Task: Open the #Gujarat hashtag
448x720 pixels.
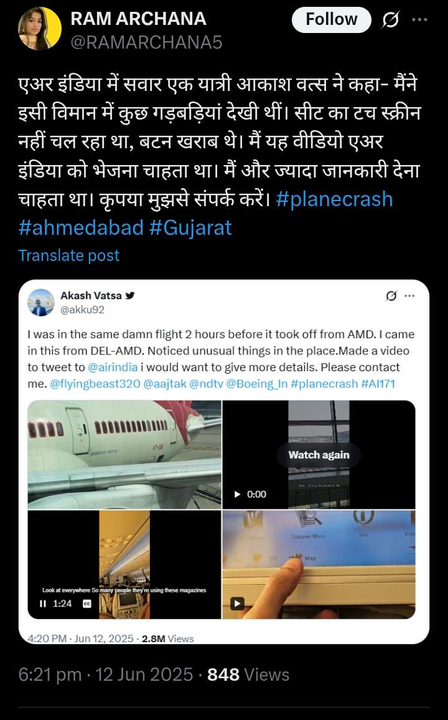Action: point(190,228)
